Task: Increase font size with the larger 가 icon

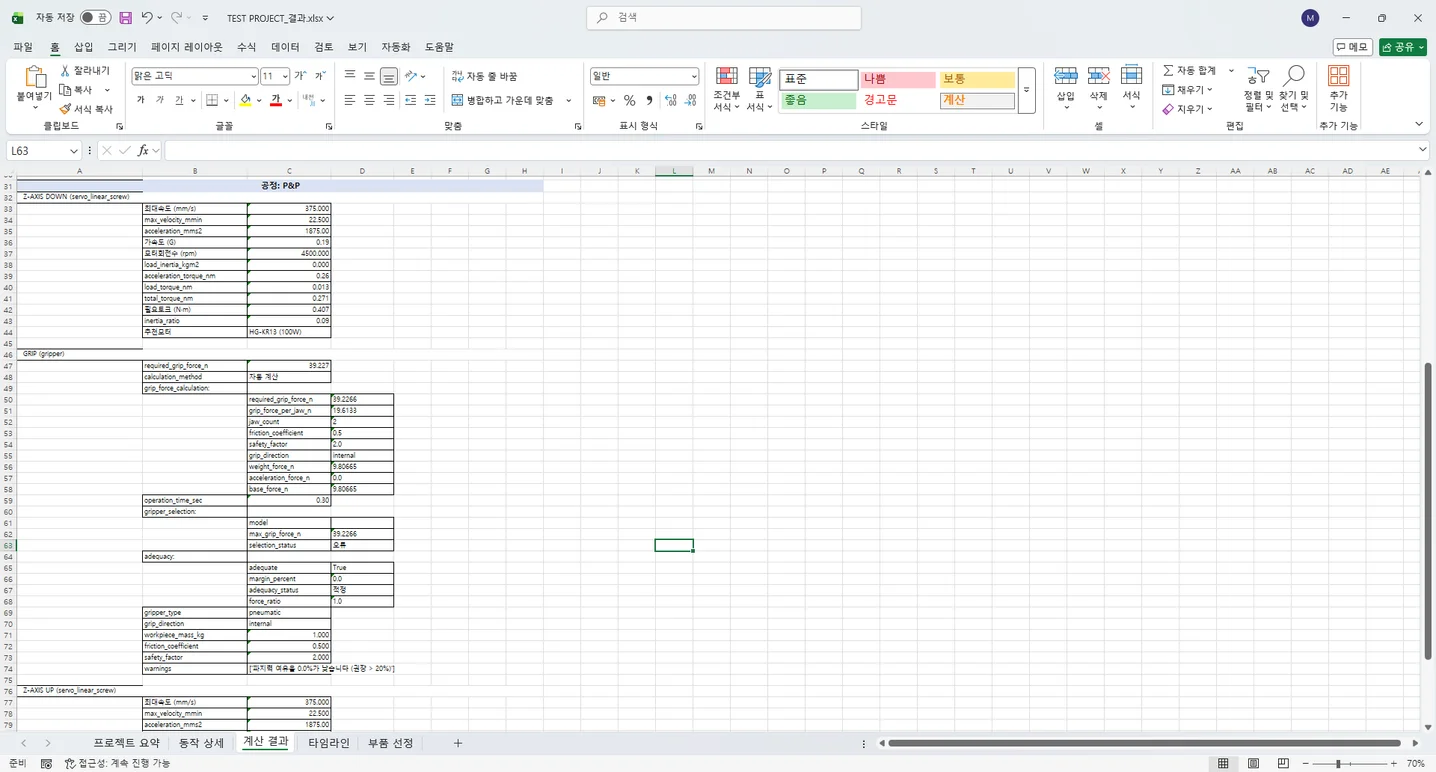Action: (x=300, y=76)
